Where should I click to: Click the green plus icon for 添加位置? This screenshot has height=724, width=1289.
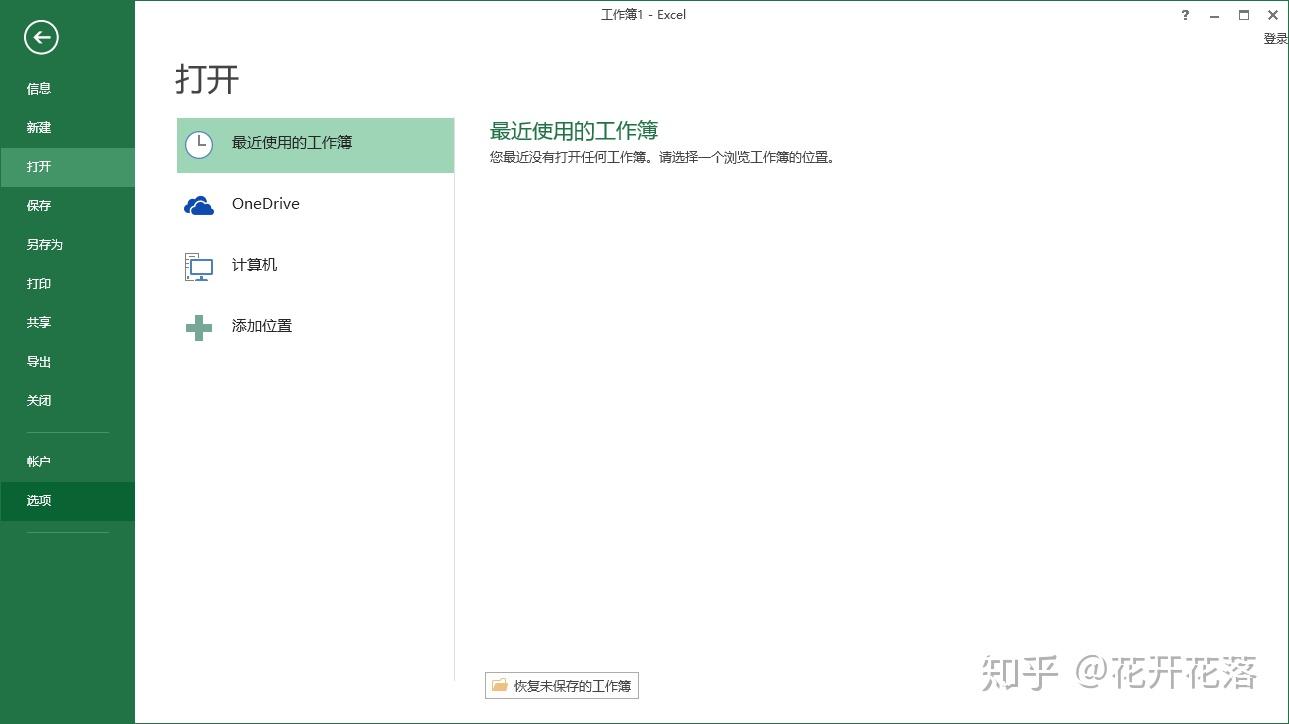pos(199,327)
